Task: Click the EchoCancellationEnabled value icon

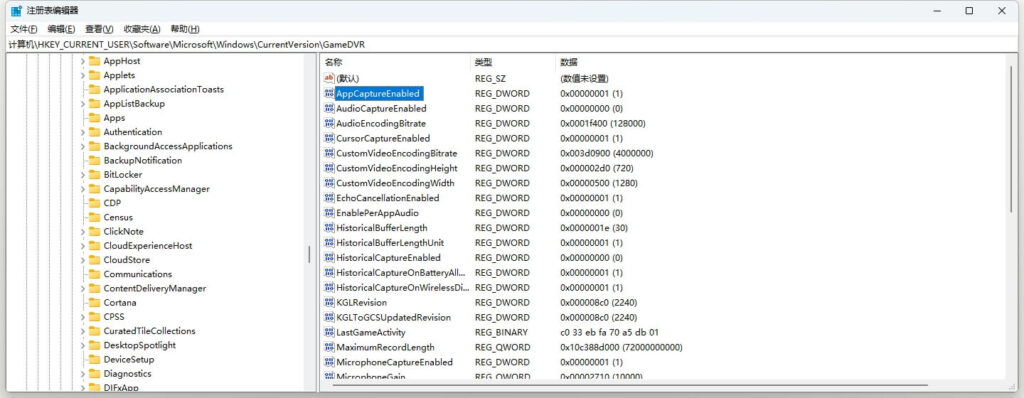Action: click(329, 198)
